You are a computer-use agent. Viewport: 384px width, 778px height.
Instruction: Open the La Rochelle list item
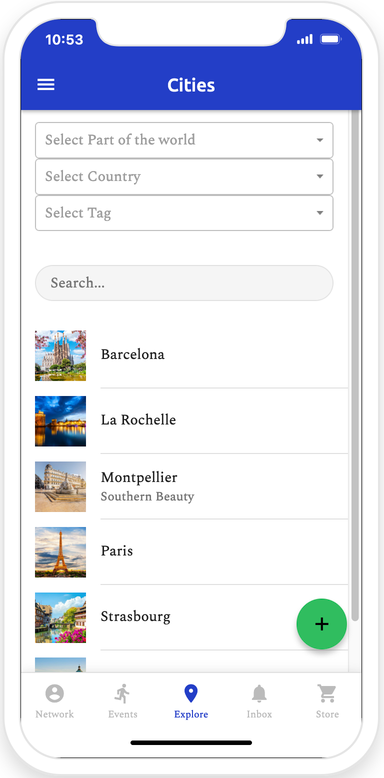click(191, 421)
